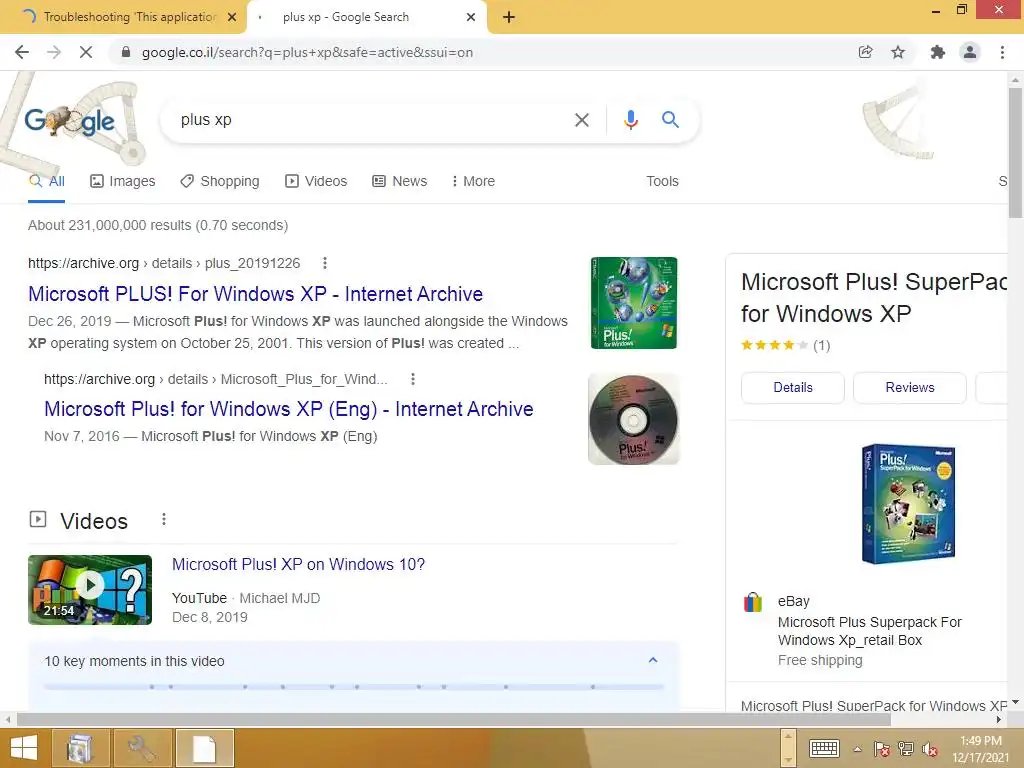Open Videos section three-dot menu
Image resolution: width=1024 pixels, height=768 pixels.
164,519
